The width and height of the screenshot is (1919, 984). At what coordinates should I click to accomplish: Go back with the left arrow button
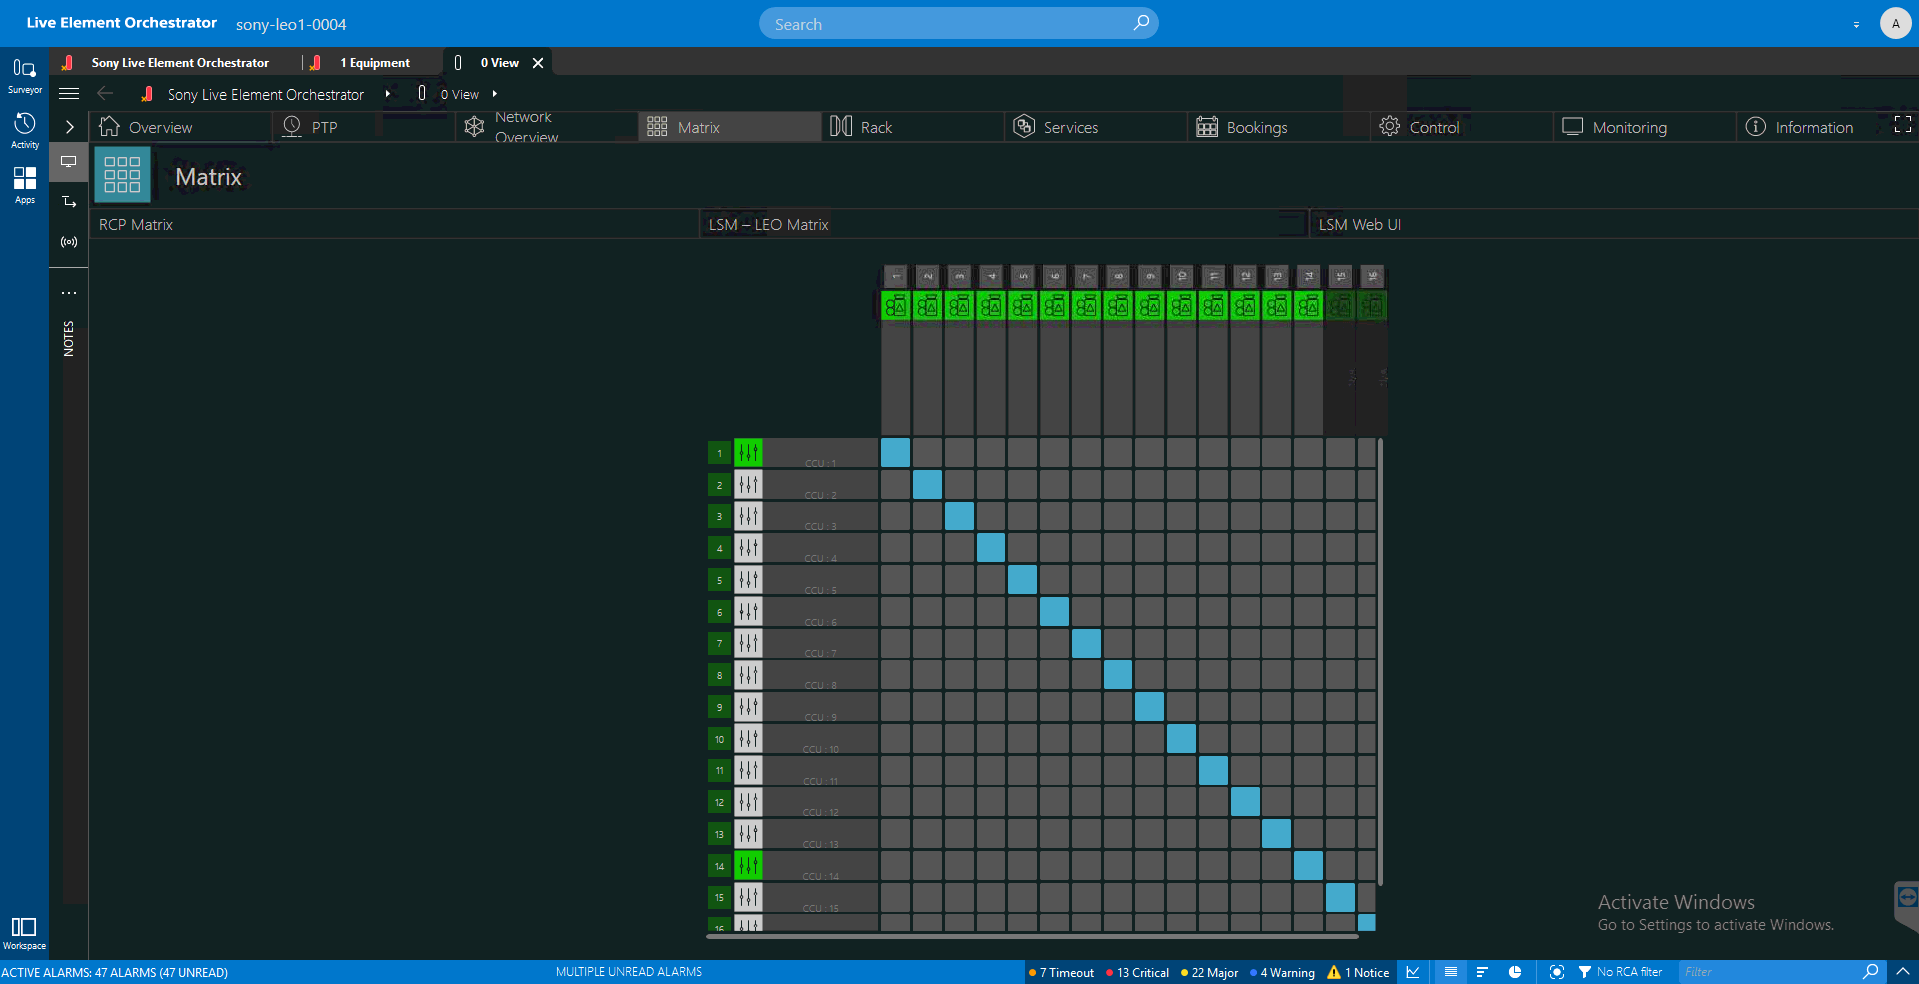105,94
